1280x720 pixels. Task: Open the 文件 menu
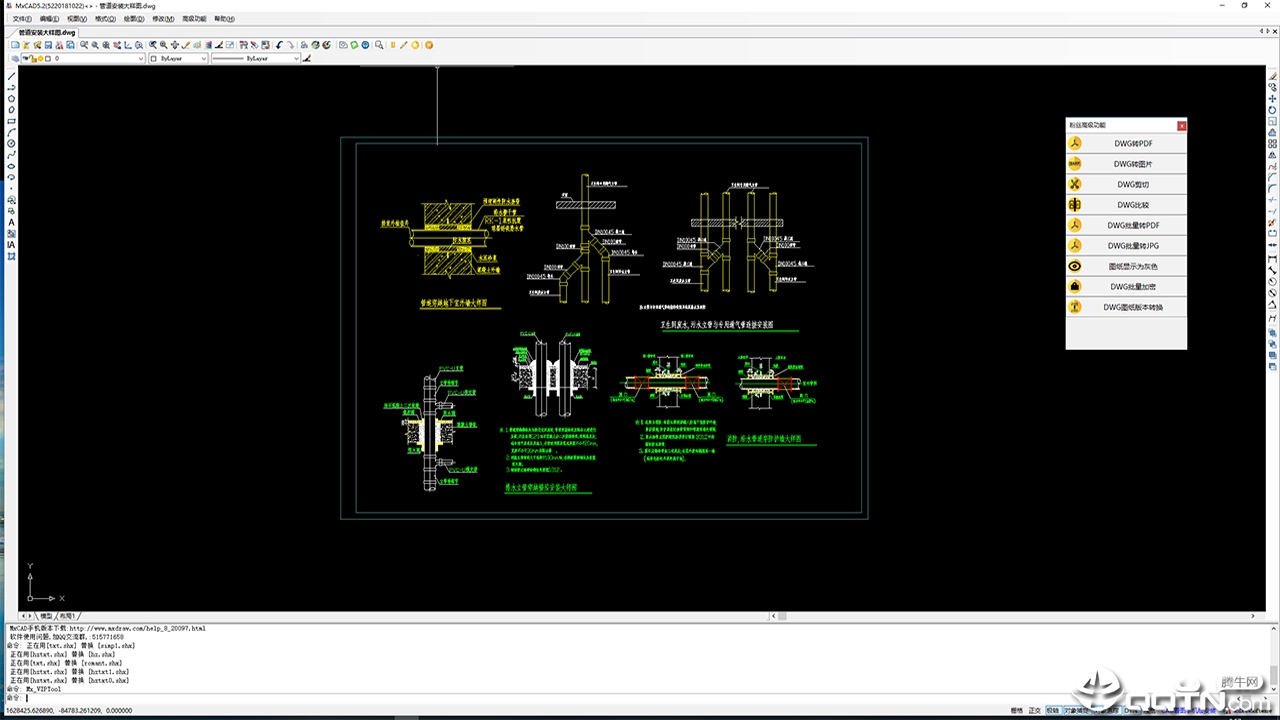[x=21, y=19]
